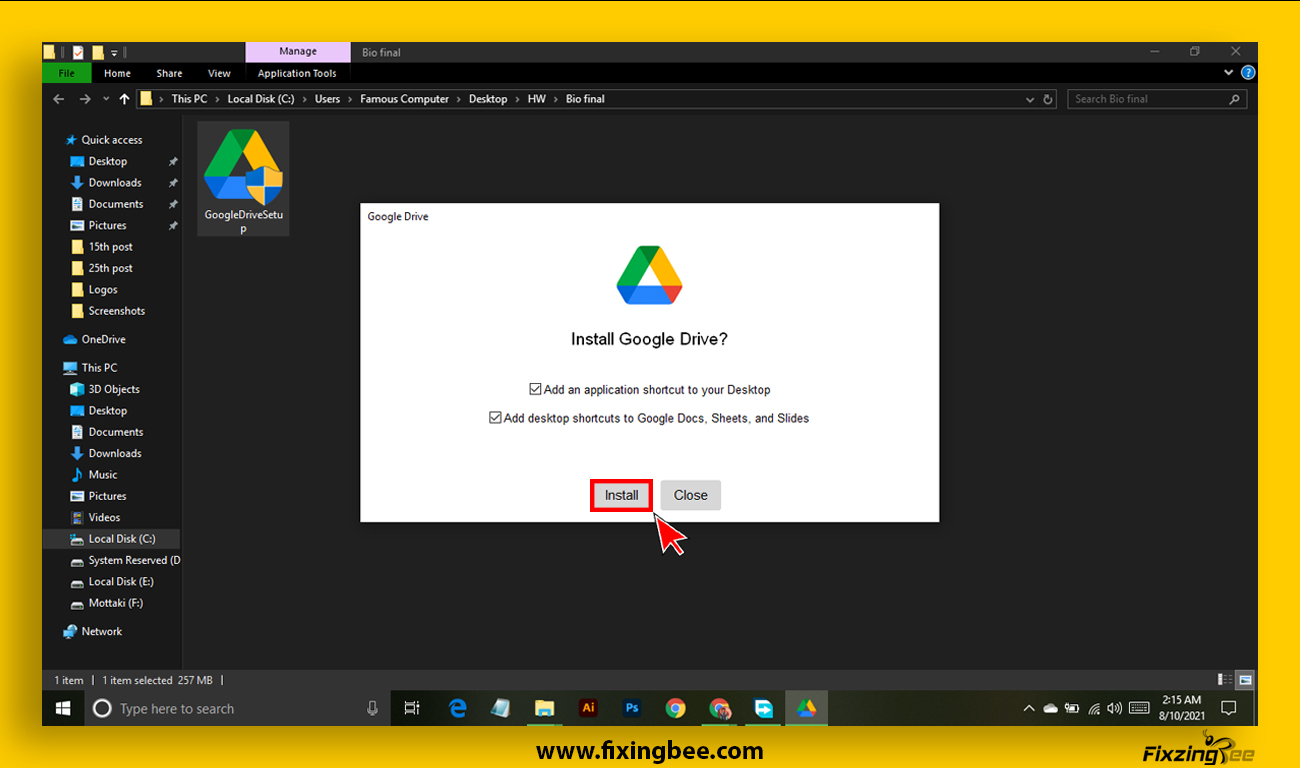Click the Close button in dialog

(x=690, y=495)
